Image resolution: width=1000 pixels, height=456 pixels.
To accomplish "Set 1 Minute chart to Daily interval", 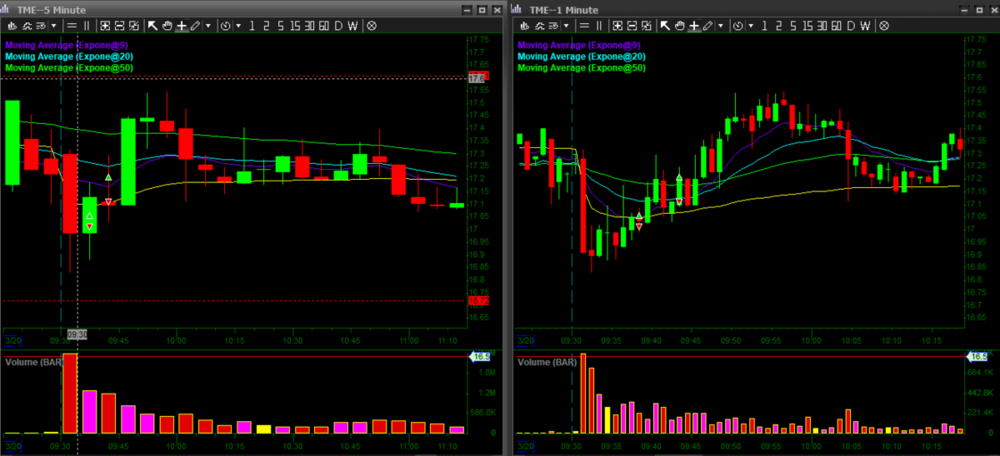I will click(850, 25).
